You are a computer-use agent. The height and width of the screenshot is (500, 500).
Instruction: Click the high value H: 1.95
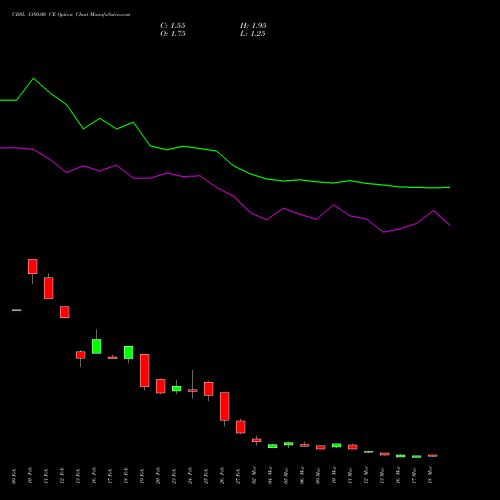click(253, 26)
